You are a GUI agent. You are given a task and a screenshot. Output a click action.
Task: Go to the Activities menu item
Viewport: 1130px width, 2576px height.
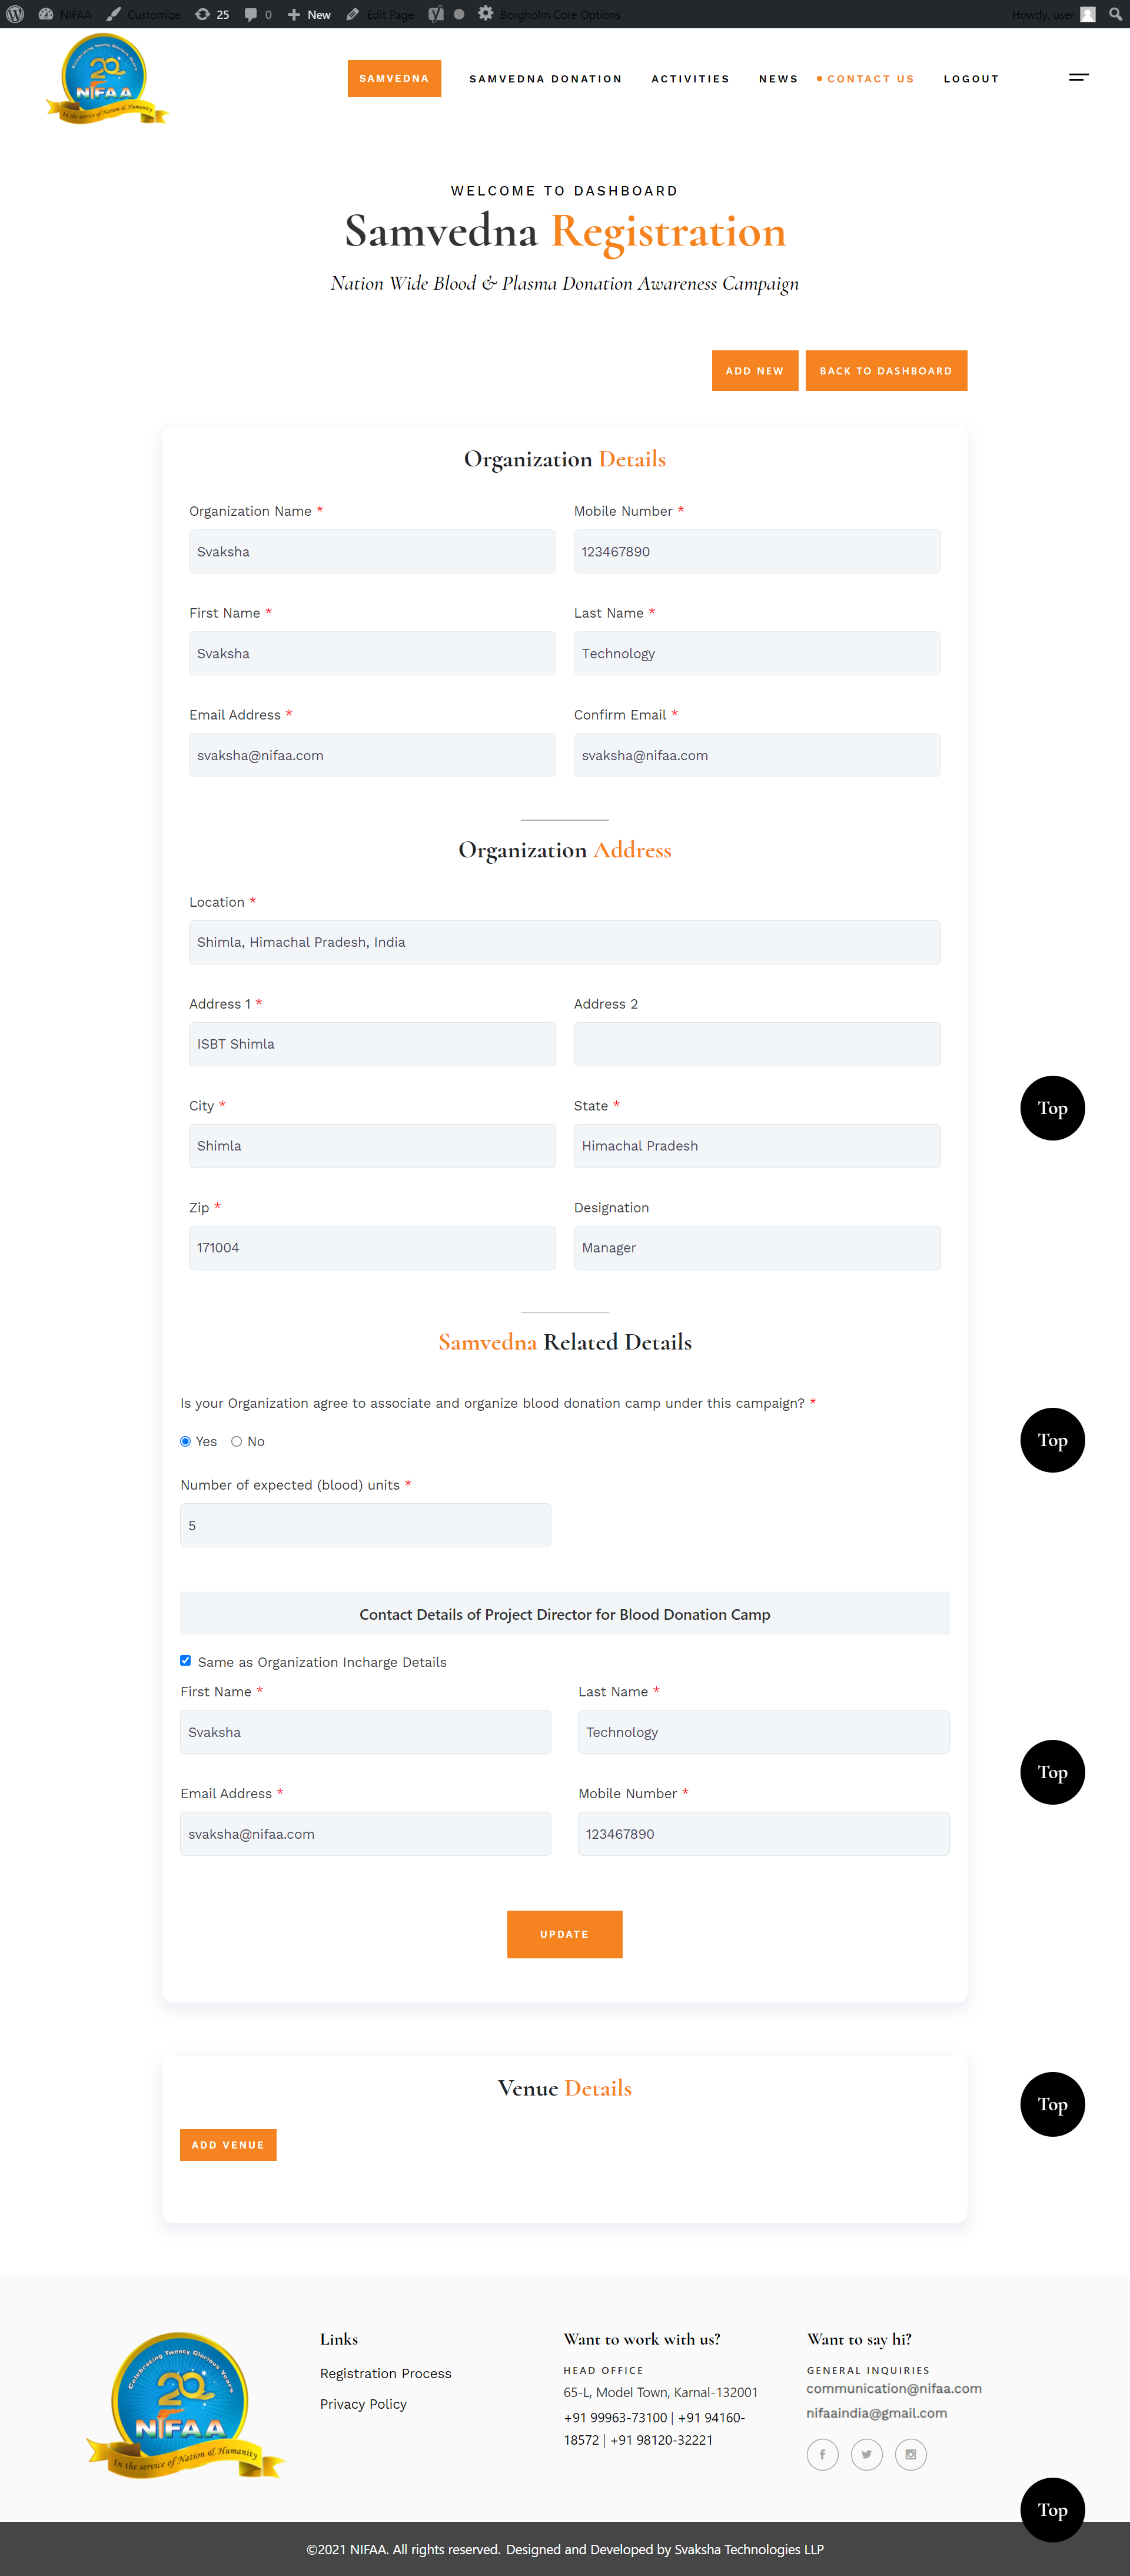[x=690, y=79]
